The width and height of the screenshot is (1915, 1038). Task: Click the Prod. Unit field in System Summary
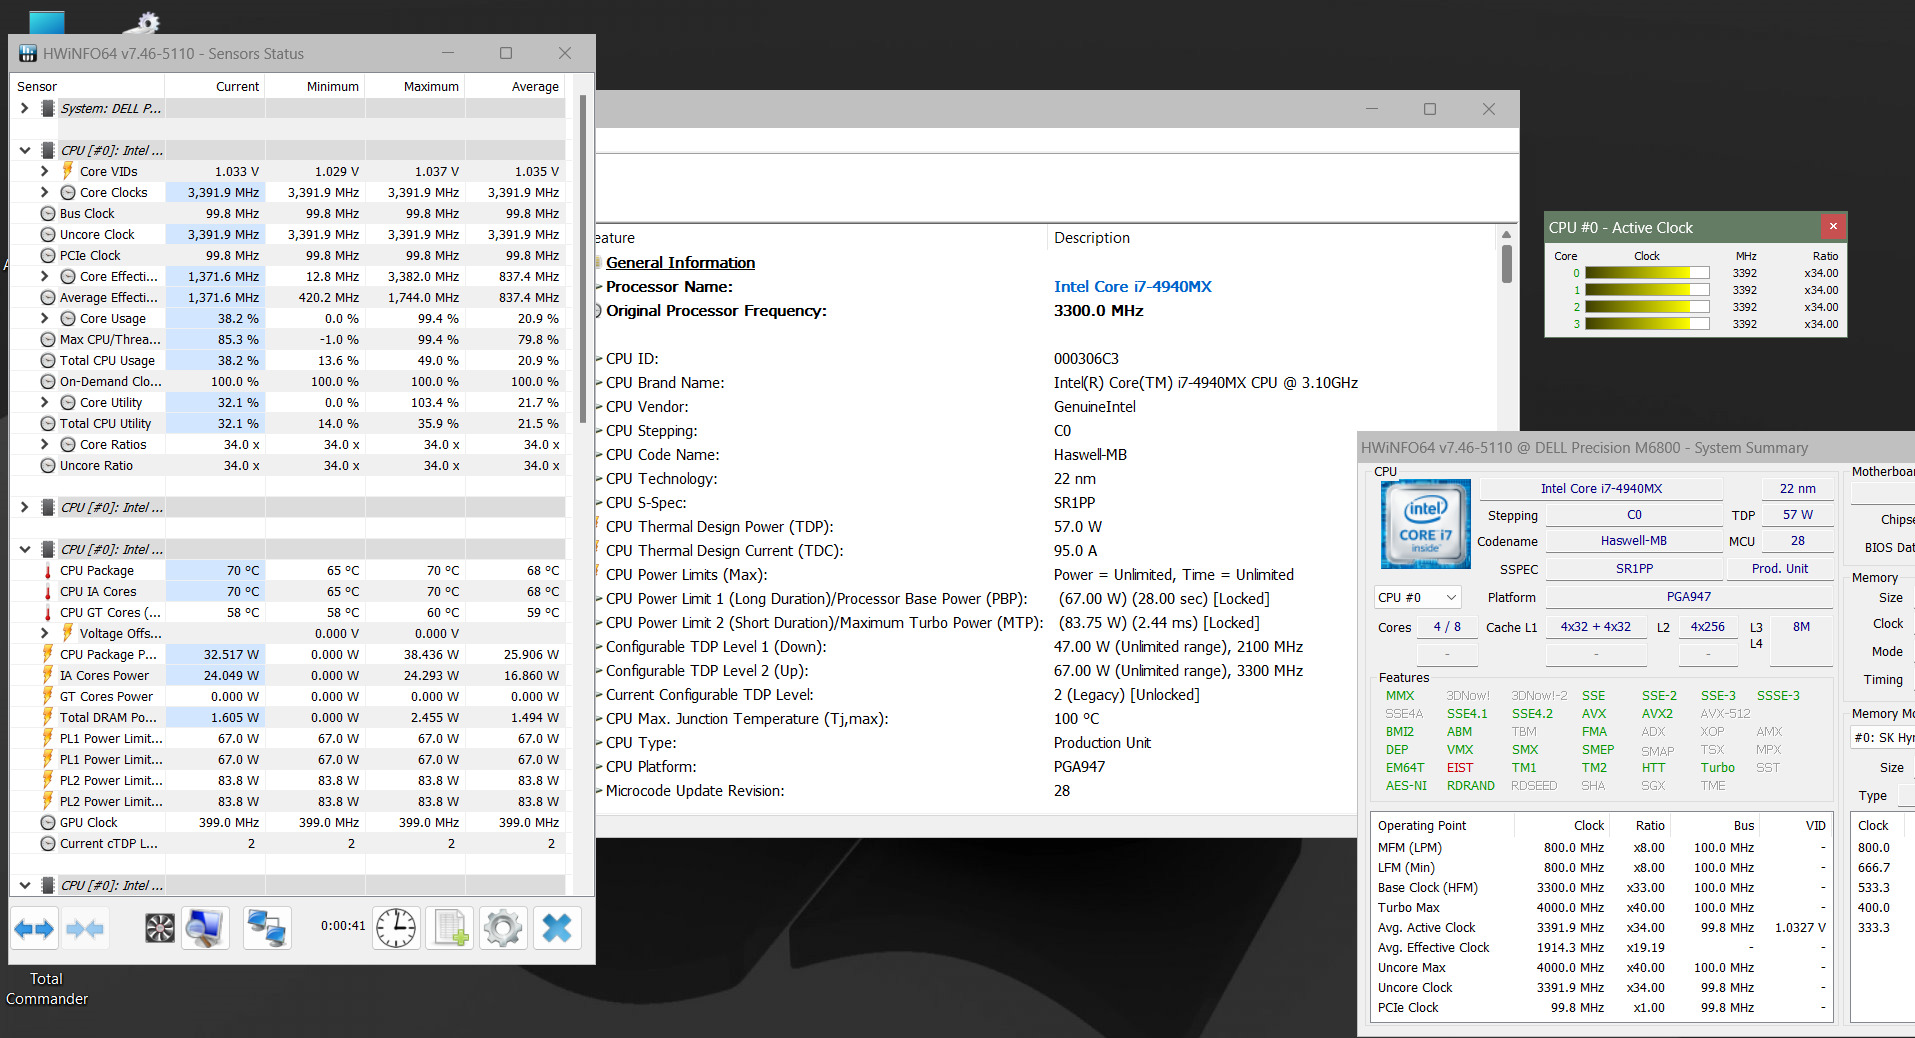click(1780, 569)
